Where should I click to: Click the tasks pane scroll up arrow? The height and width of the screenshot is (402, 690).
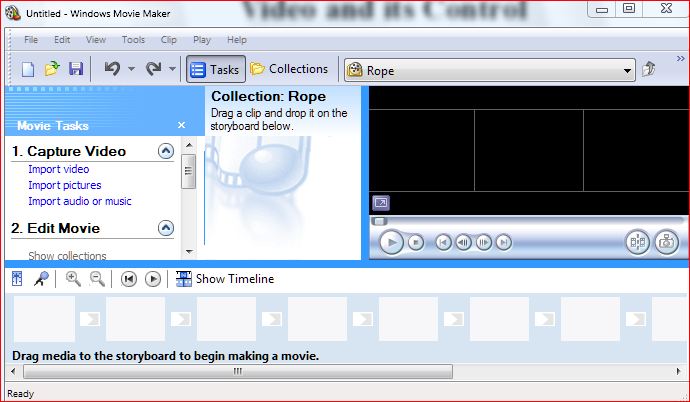click(189, 145)
